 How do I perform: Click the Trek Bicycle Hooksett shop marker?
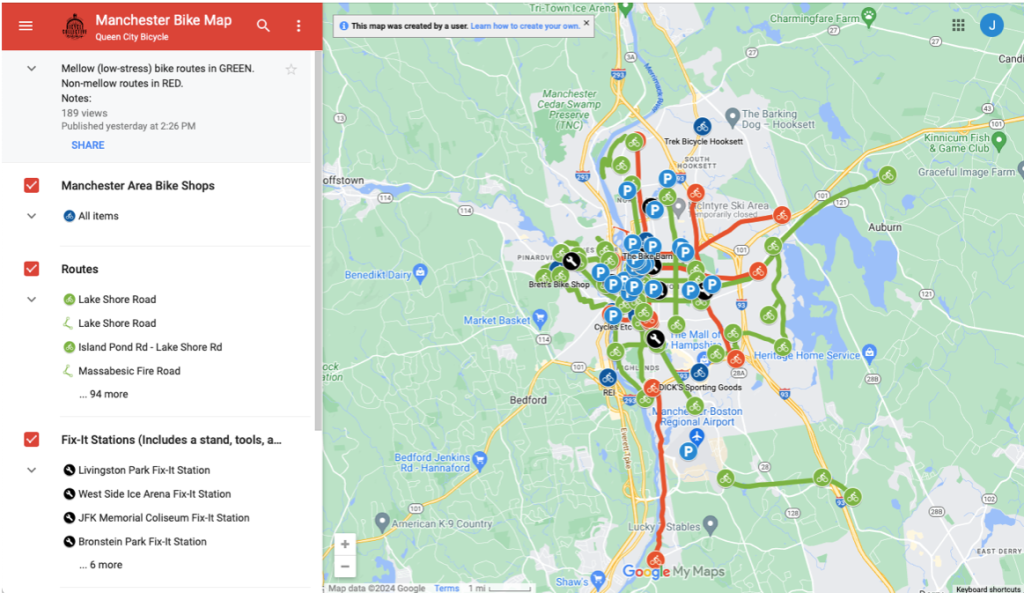pyautogui.click(x=702, y=126)
